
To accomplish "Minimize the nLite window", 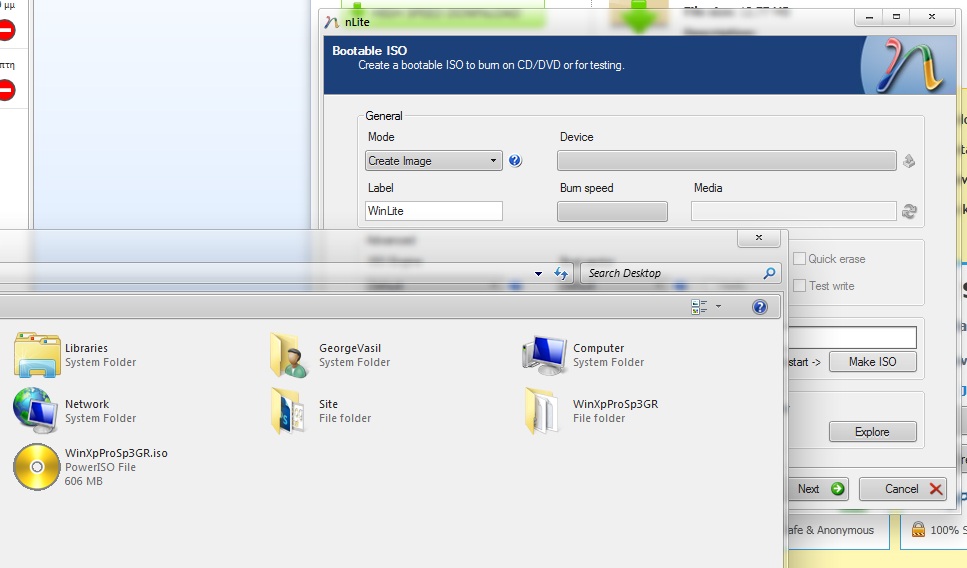I will pos(870,17).
